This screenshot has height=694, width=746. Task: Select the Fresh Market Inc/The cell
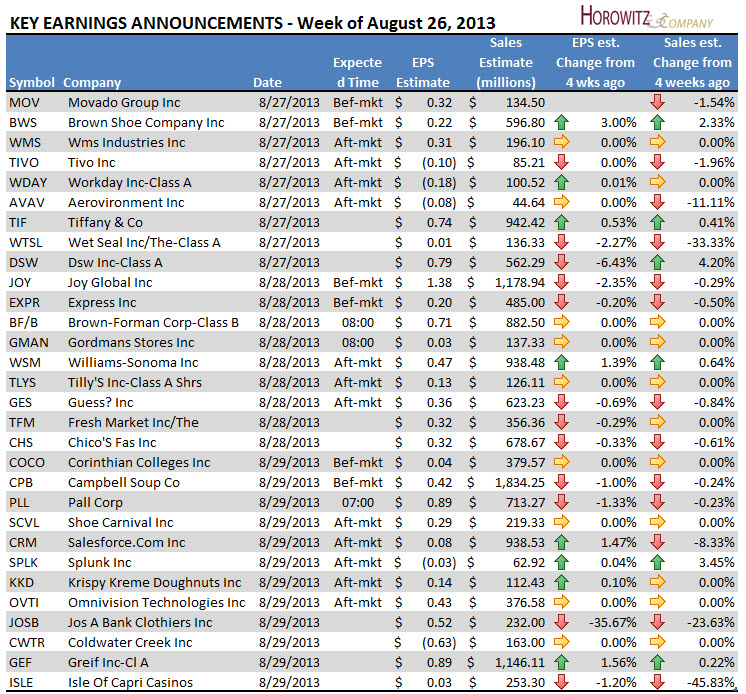pyautogui.click(x=133, y=422)
